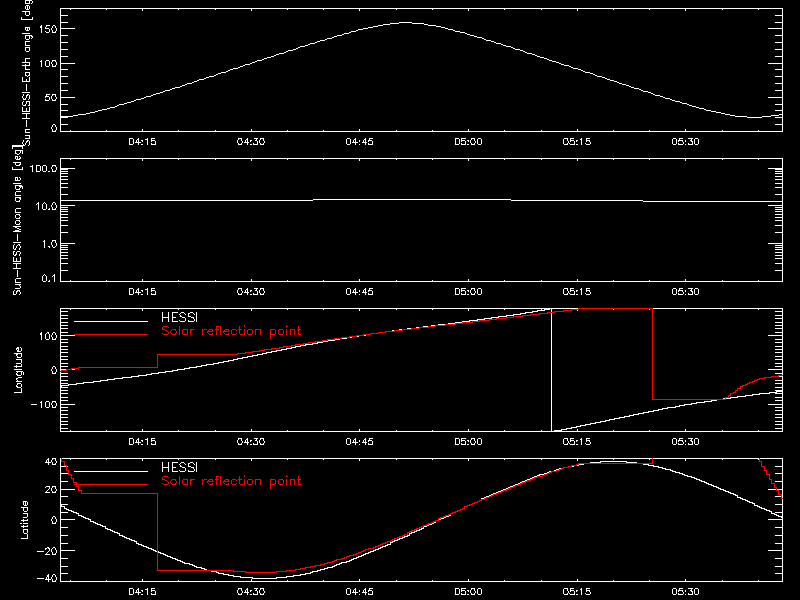800x600 pixels.
Task: Click the 100.0 tick label on Moon angle axis
Action: (43, 169)
